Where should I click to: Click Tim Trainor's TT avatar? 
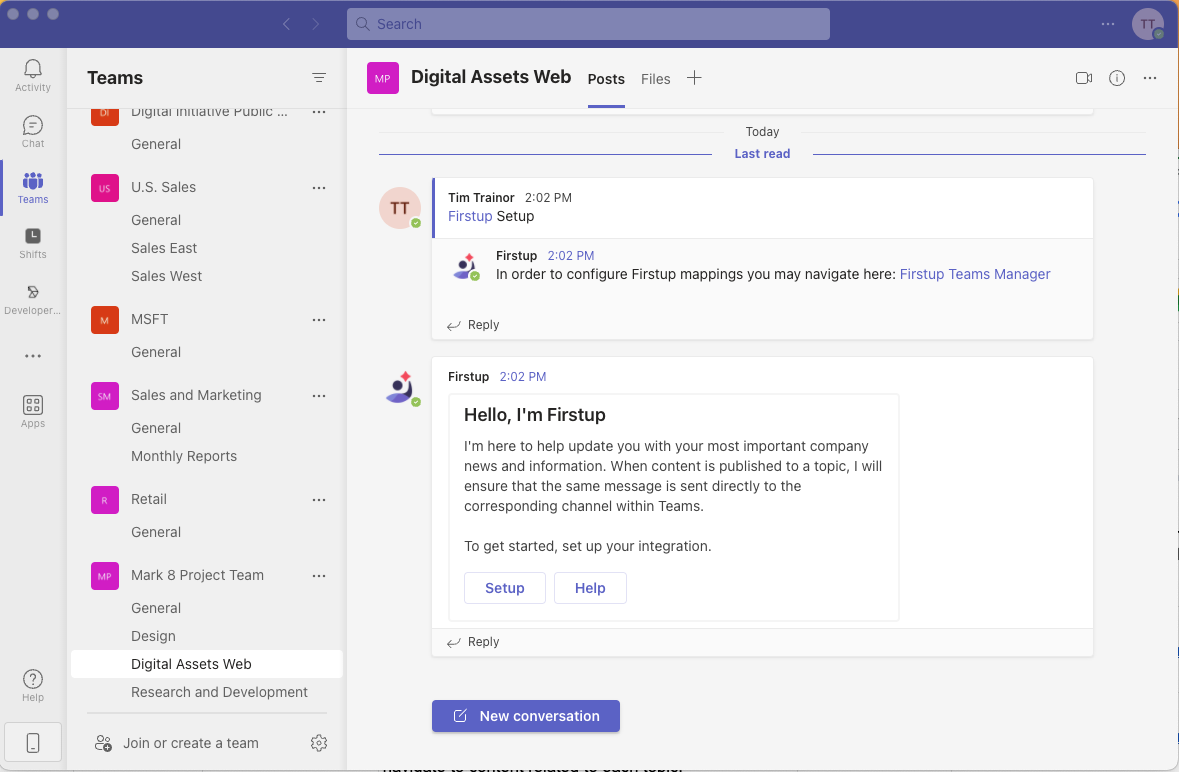point(399,208)
